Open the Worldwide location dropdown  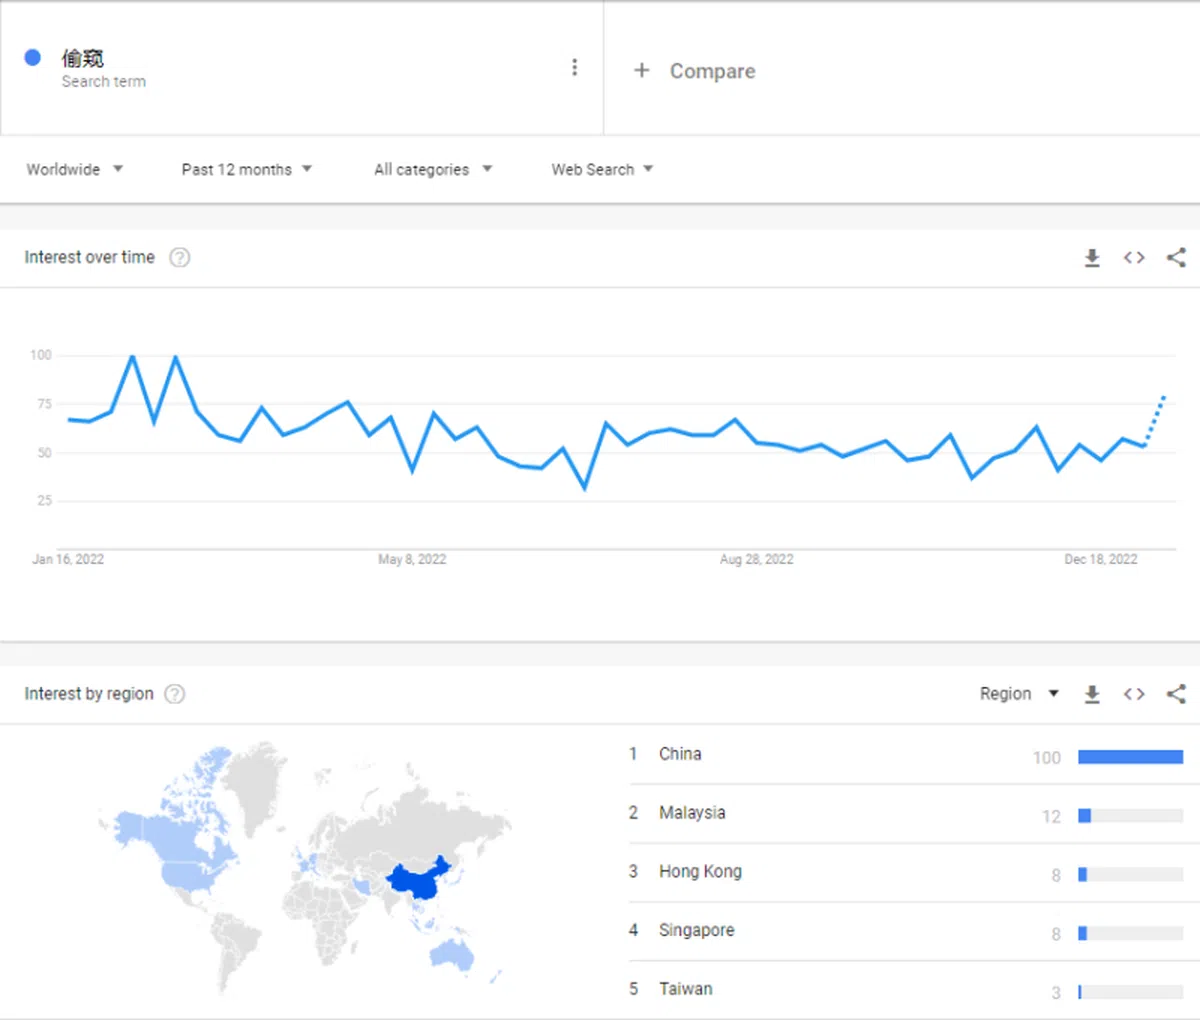[x=75, y=169]
